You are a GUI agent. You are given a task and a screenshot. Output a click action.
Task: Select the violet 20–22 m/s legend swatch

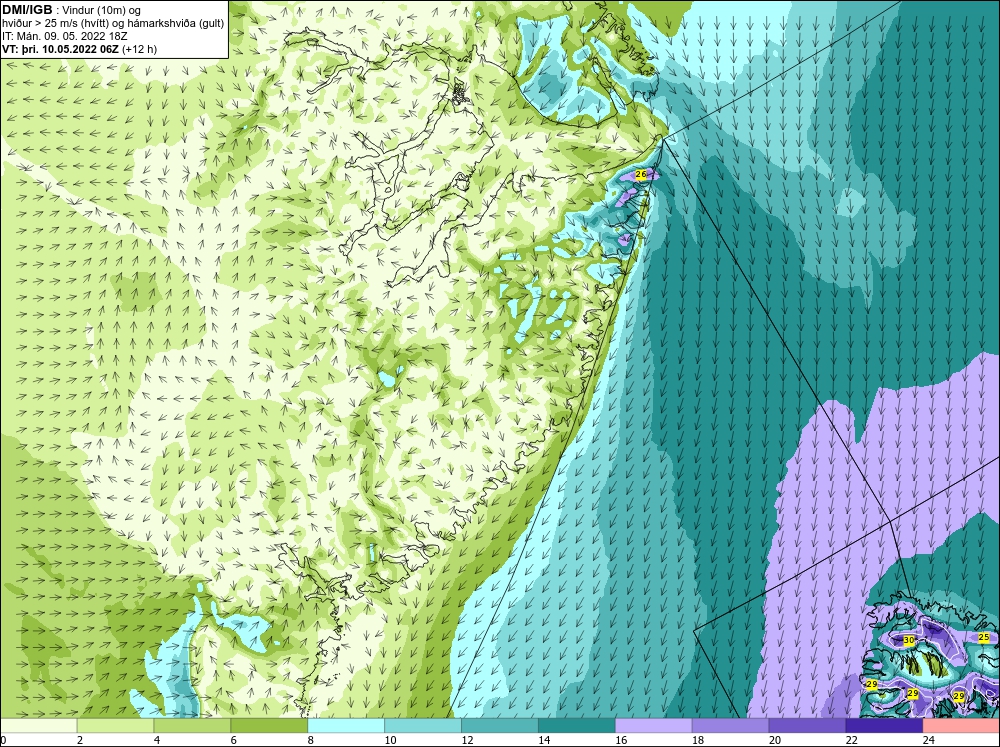click(807, 725)
